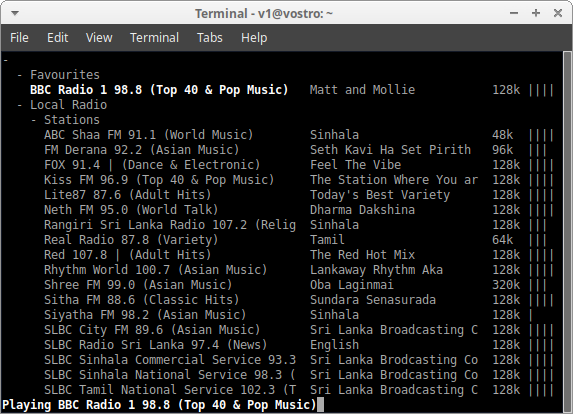Open the Terminal menu
The width and height of the screenshot is (573, 414).
155,38
